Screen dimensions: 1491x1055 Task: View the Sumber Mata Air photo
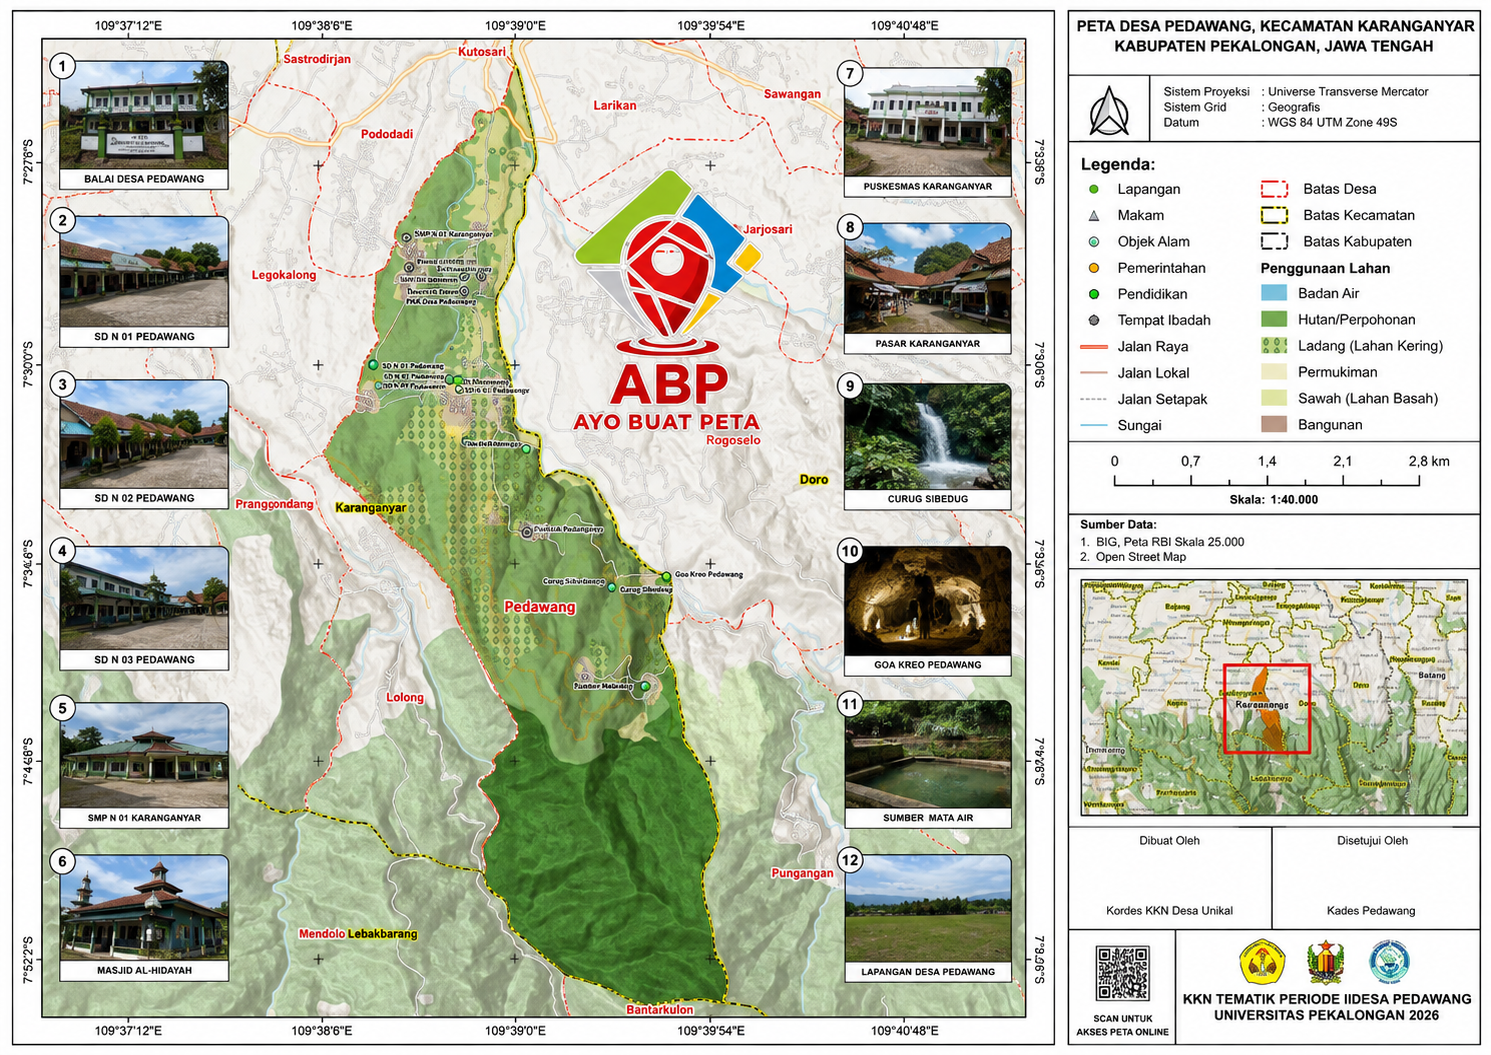point(928,754)
